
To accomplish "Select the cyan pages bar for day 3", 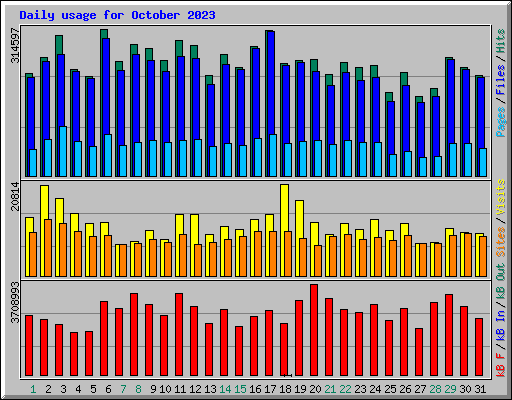I will [63, 151].
